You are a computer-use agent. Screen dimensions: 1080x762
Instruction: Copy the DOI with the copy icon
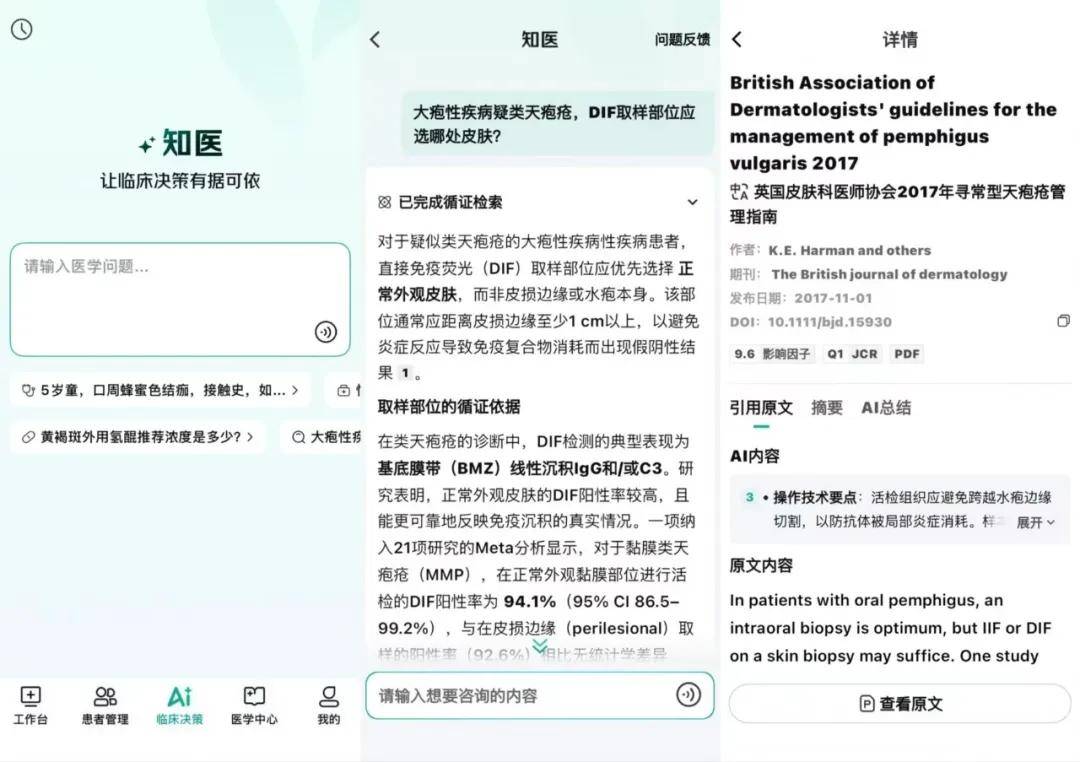coord(1063,321)
